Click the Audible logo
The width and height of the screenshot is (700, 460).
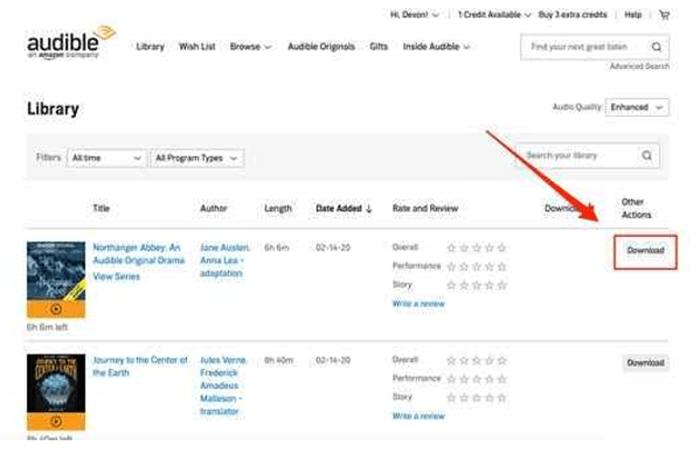[x=71, y=42]
